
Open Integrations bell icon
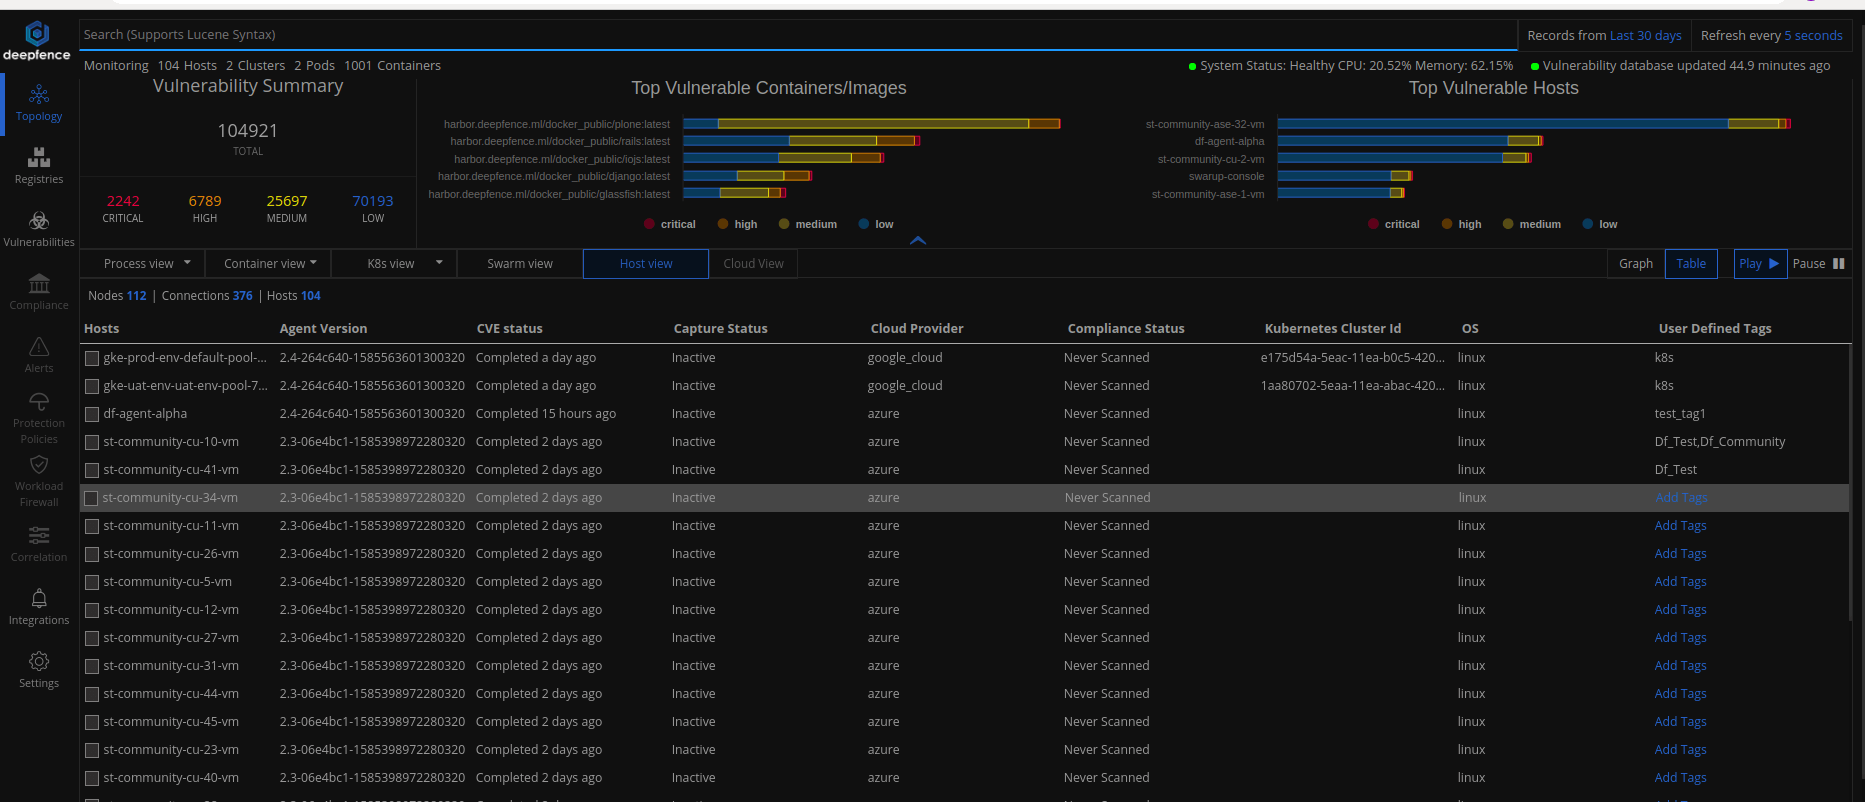coord(39,599)
